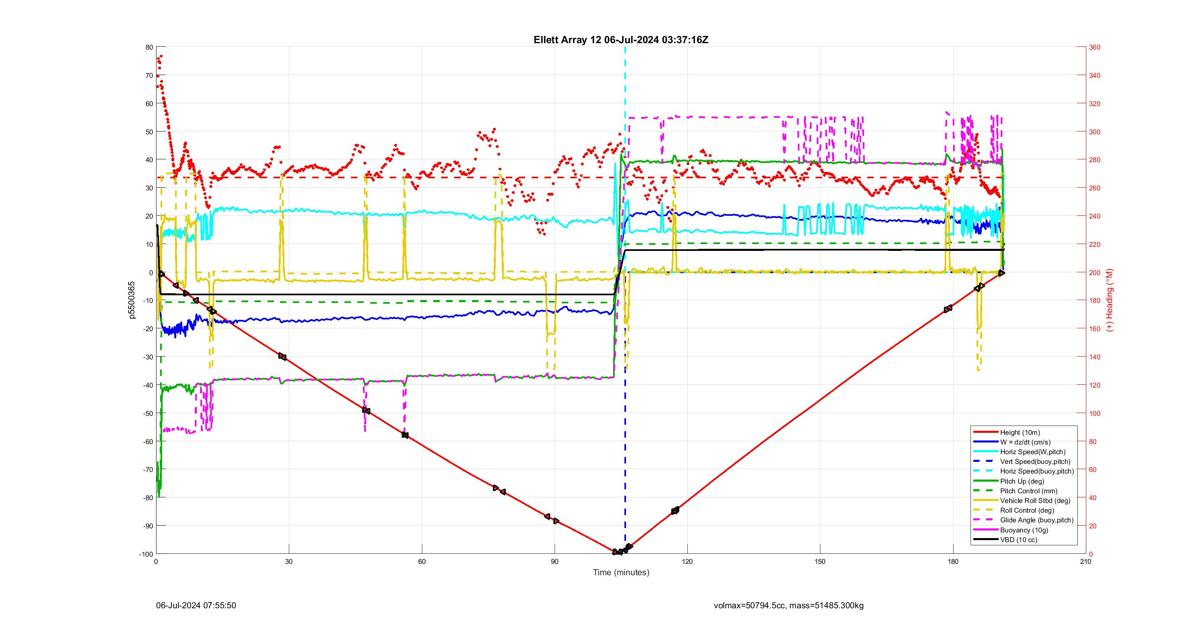Click time axis tick label '150'

[820, 562]
